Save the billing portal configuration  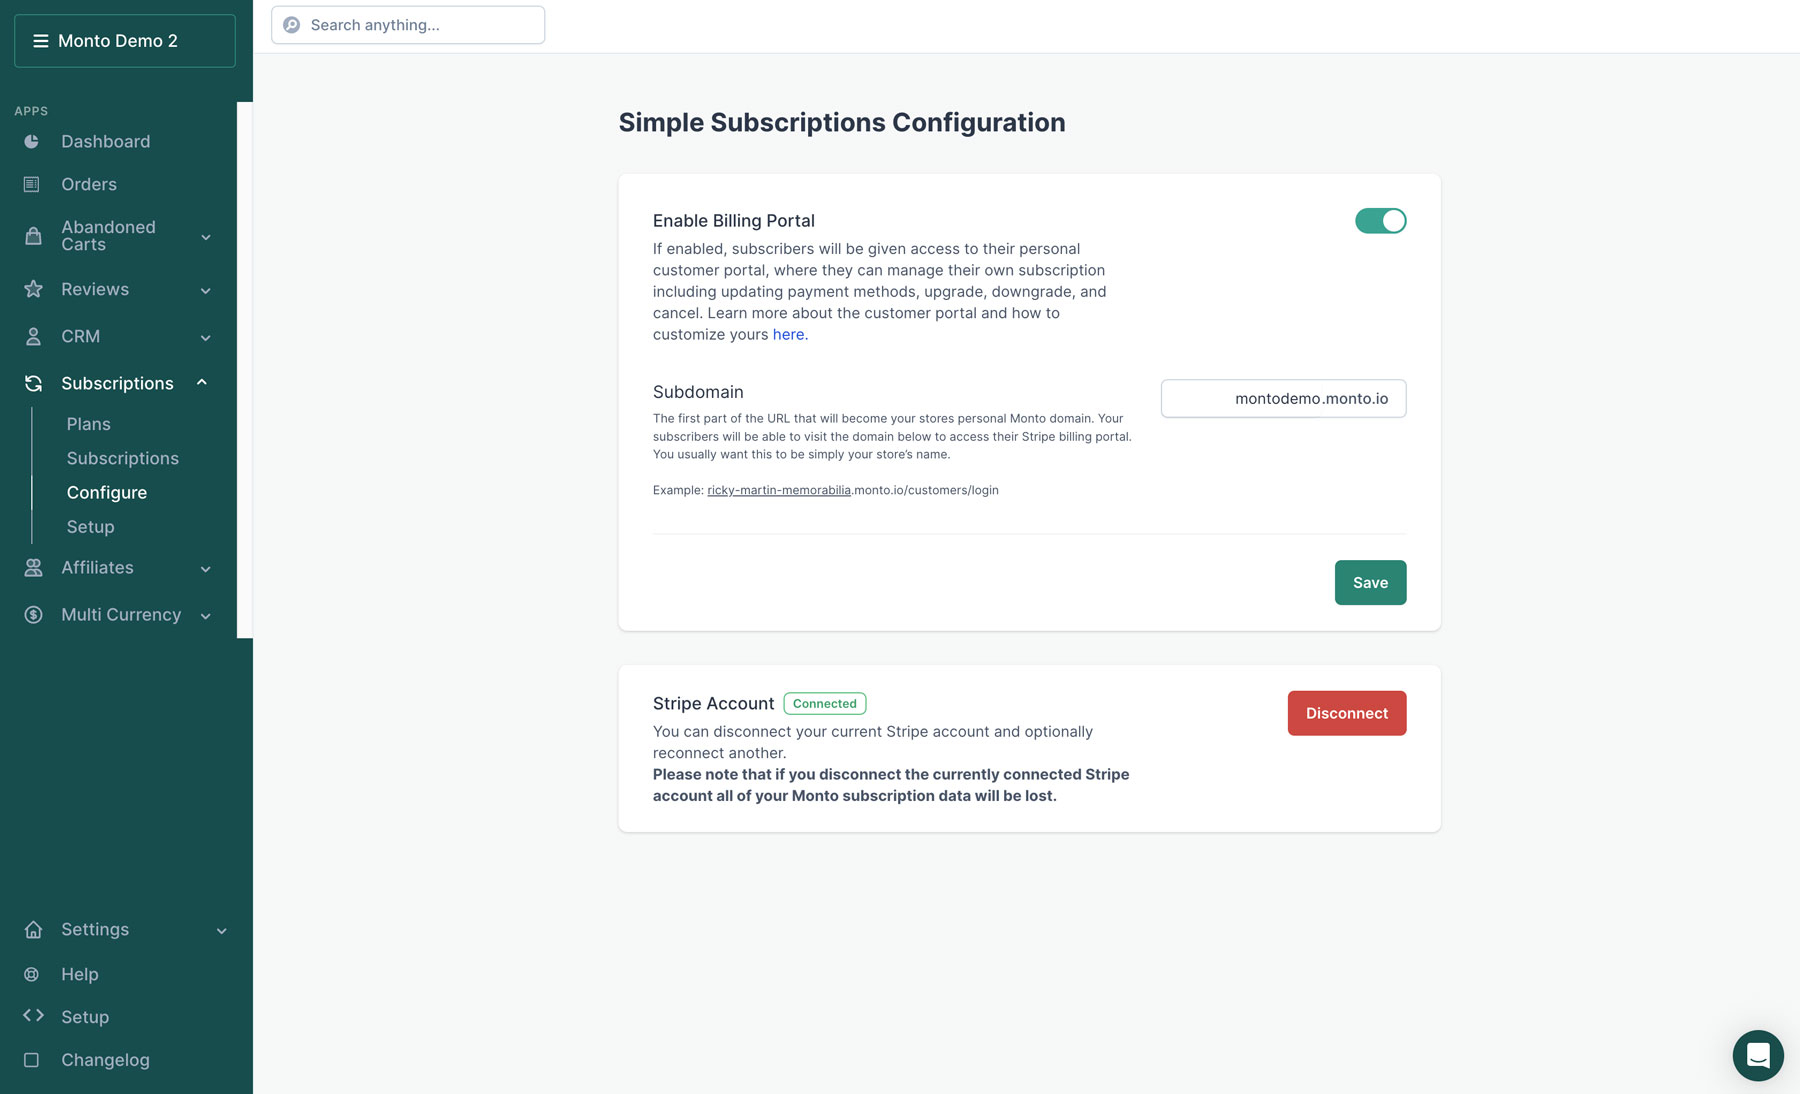pos(1370,582)
